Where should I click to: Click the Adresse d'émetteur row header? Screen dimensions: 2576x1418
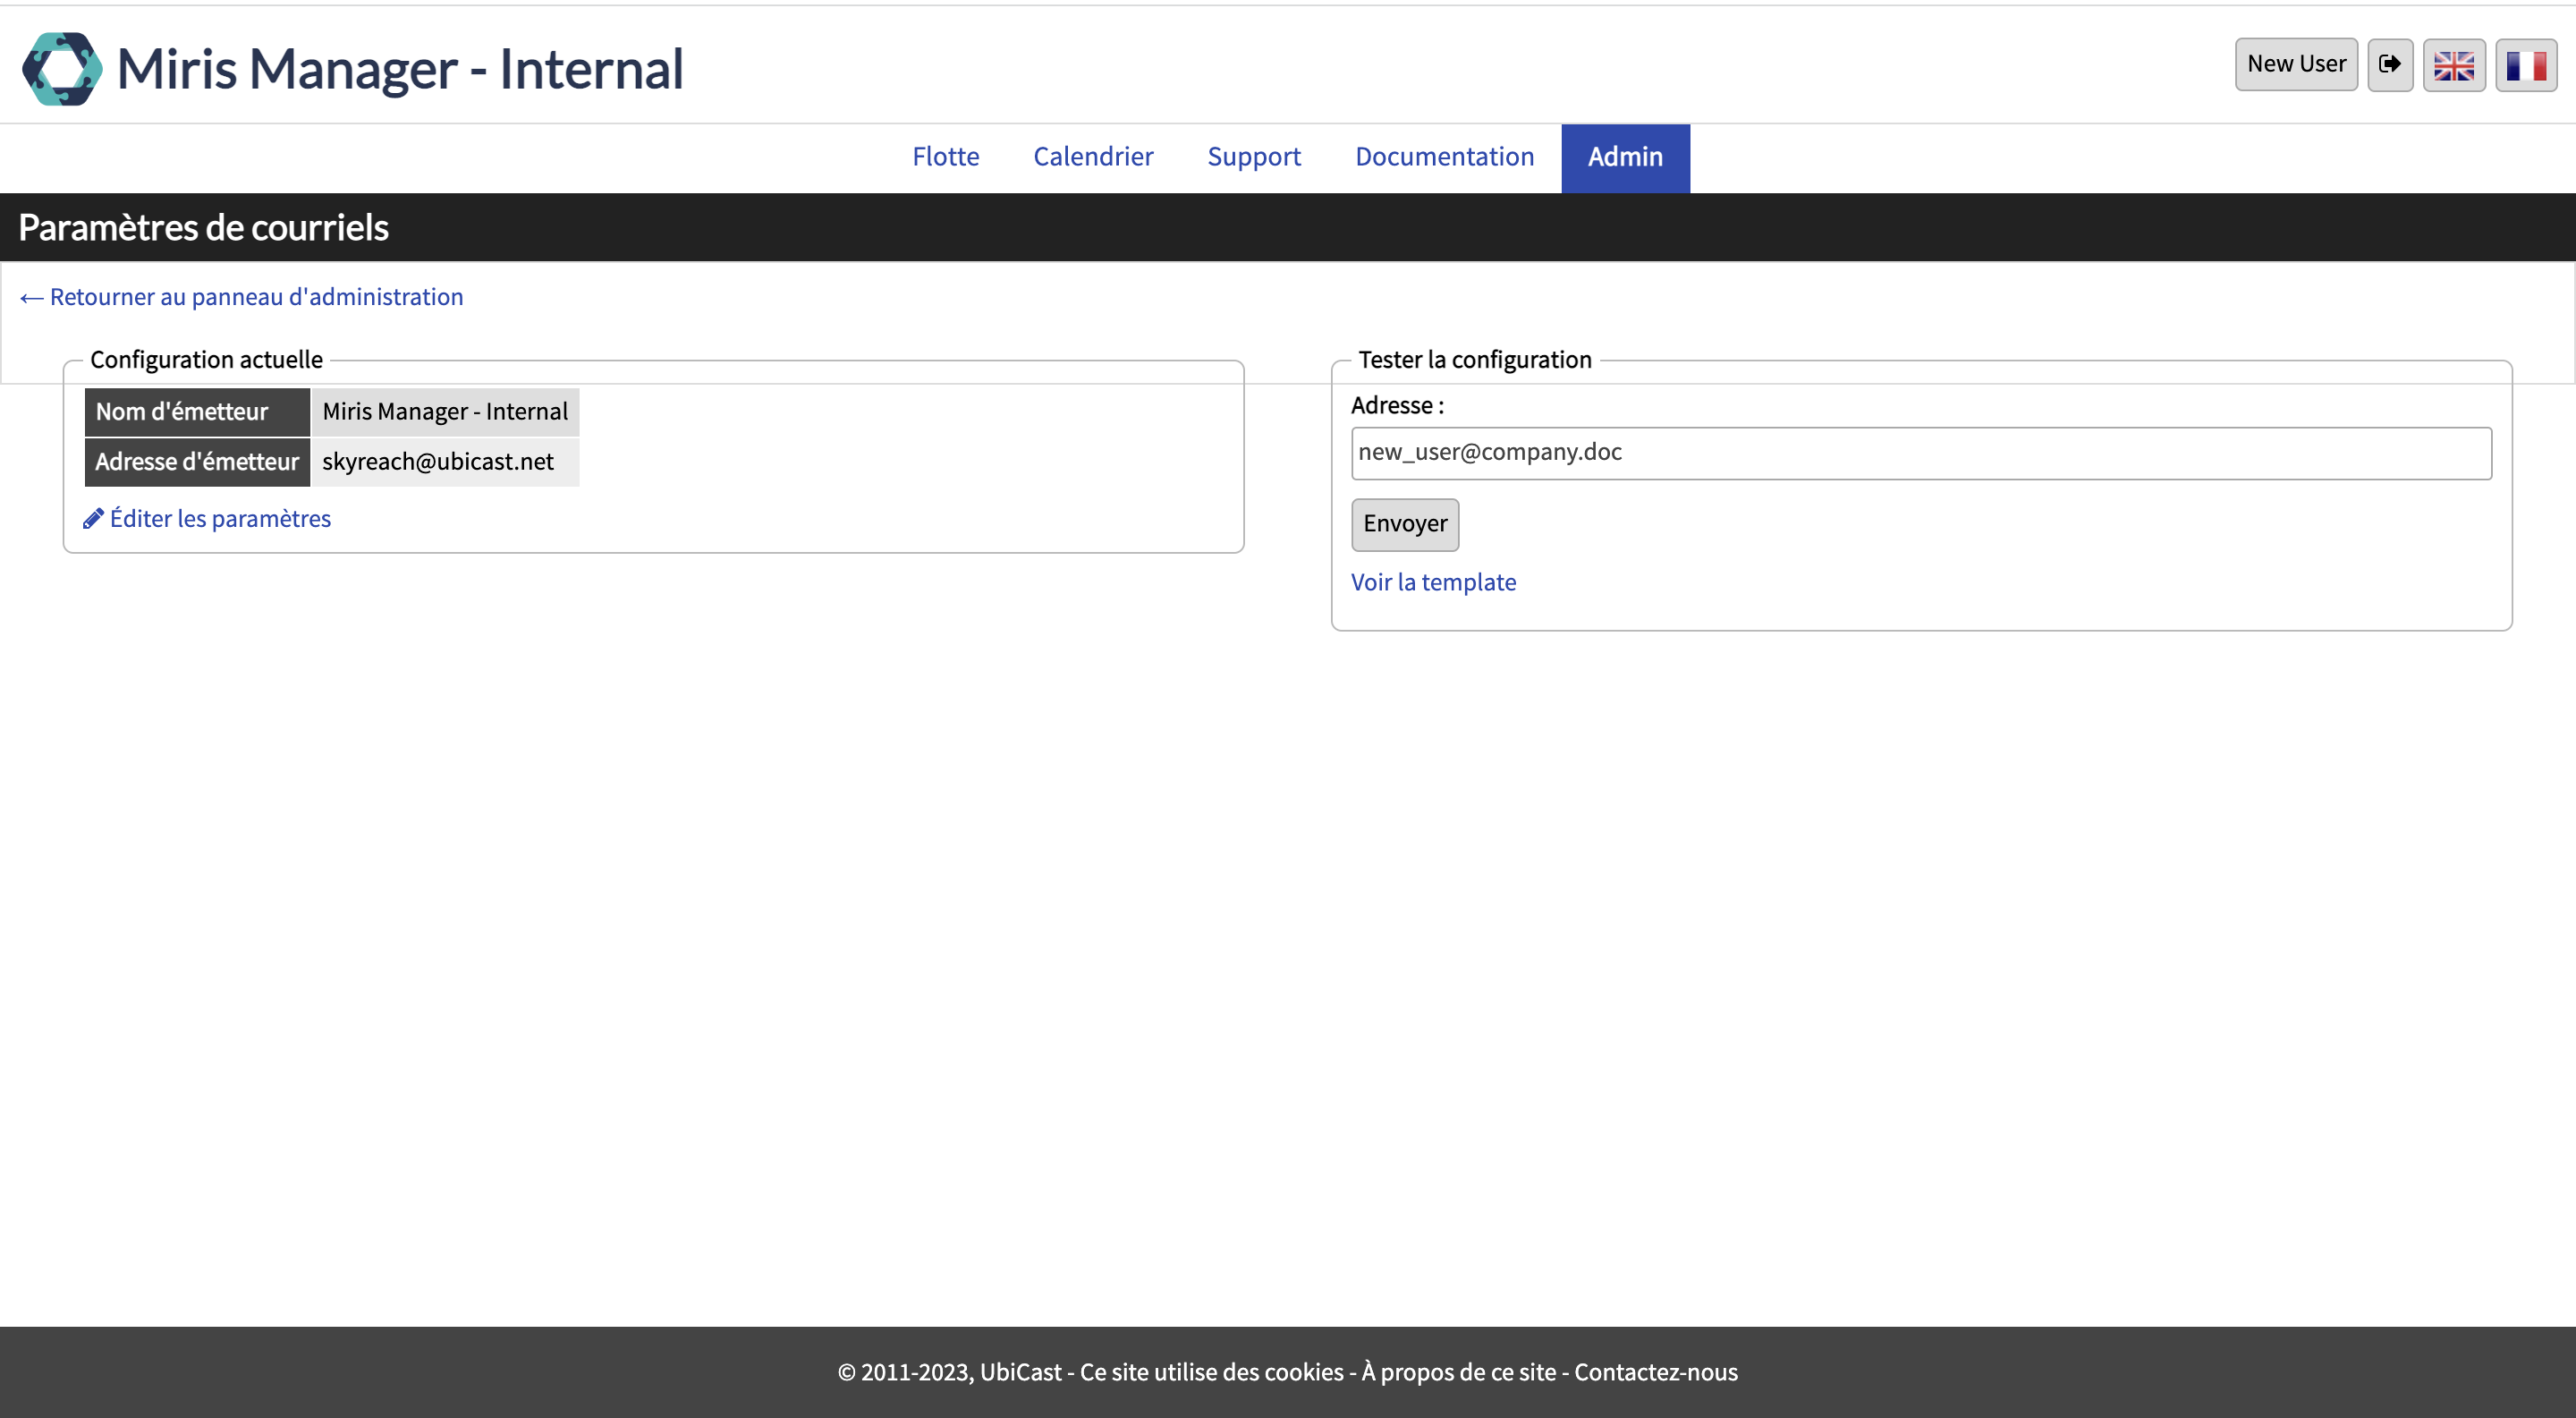pos(197,461)
